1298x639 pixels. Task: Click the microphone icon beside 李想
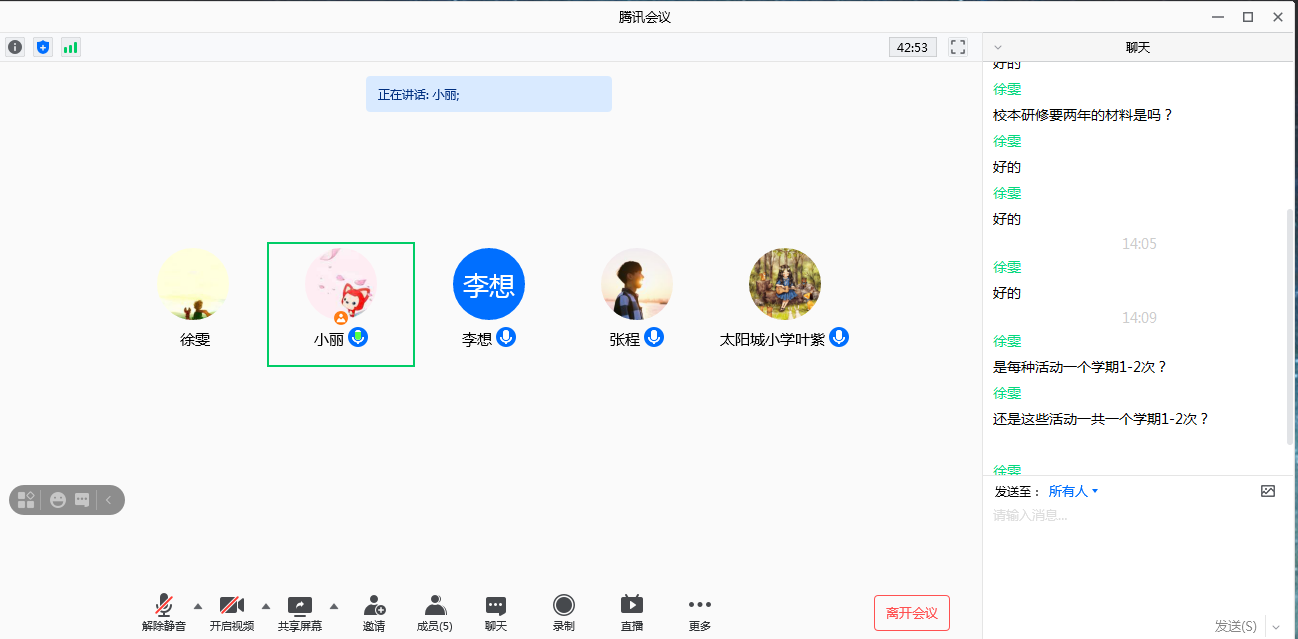click(x=506, y=337)
